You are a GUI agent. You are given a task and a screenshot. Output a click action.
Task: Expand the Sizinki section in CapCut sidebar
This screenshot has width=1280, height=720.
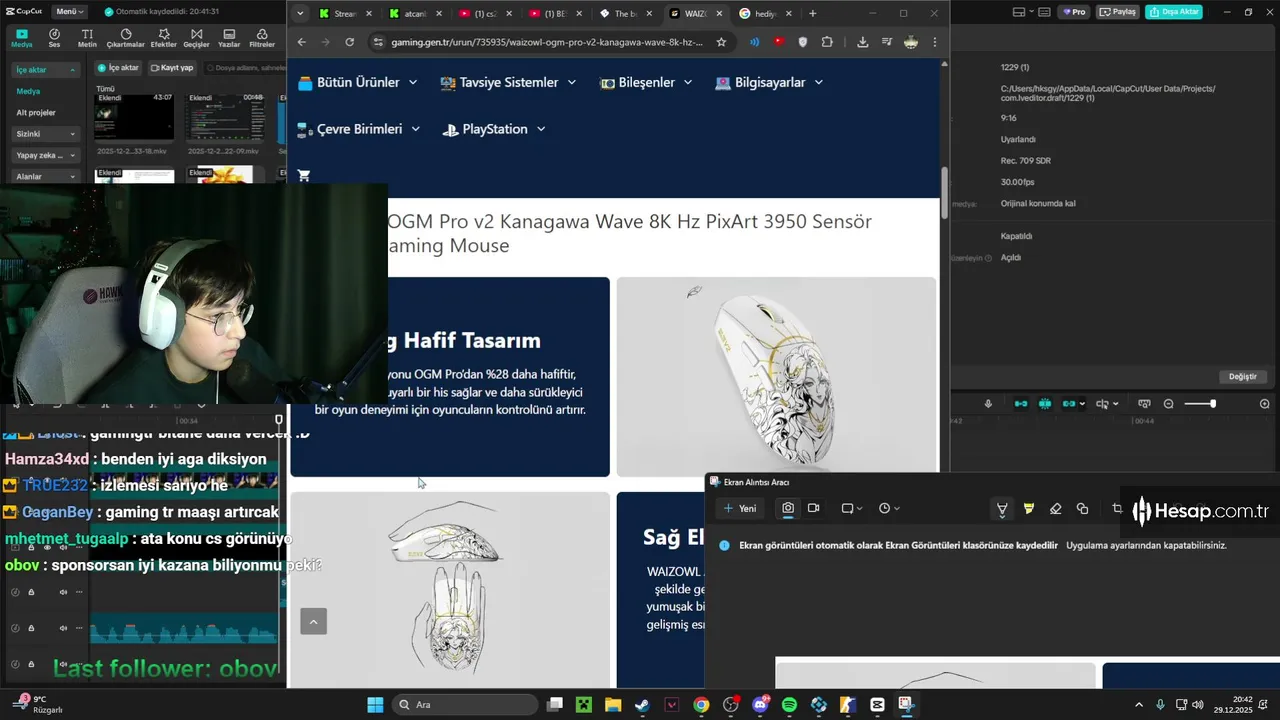[46, 134]
